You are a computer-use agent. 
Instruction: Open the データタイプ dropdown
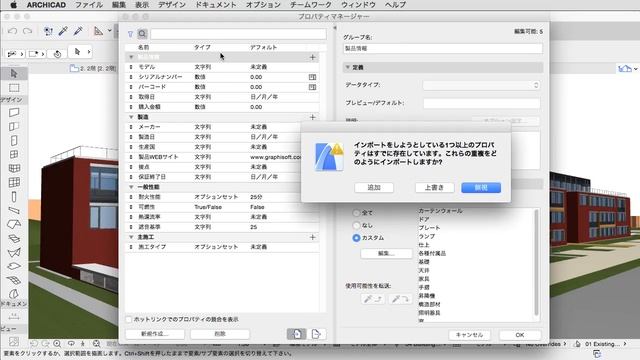point(482,85)
